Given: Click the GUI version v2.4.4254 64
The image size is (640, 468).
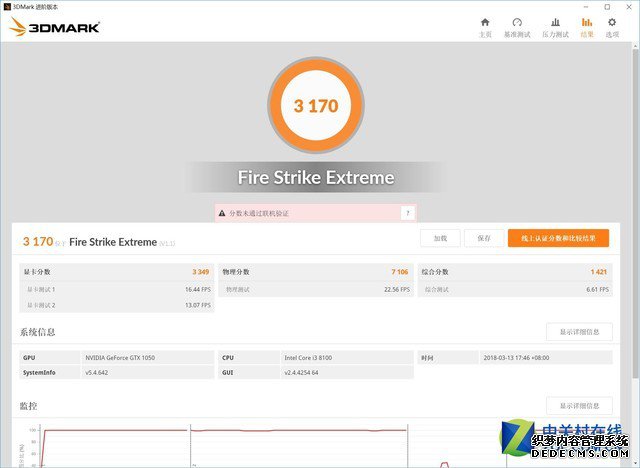Looking at the screenshot, I should click(x=301, y=373).
